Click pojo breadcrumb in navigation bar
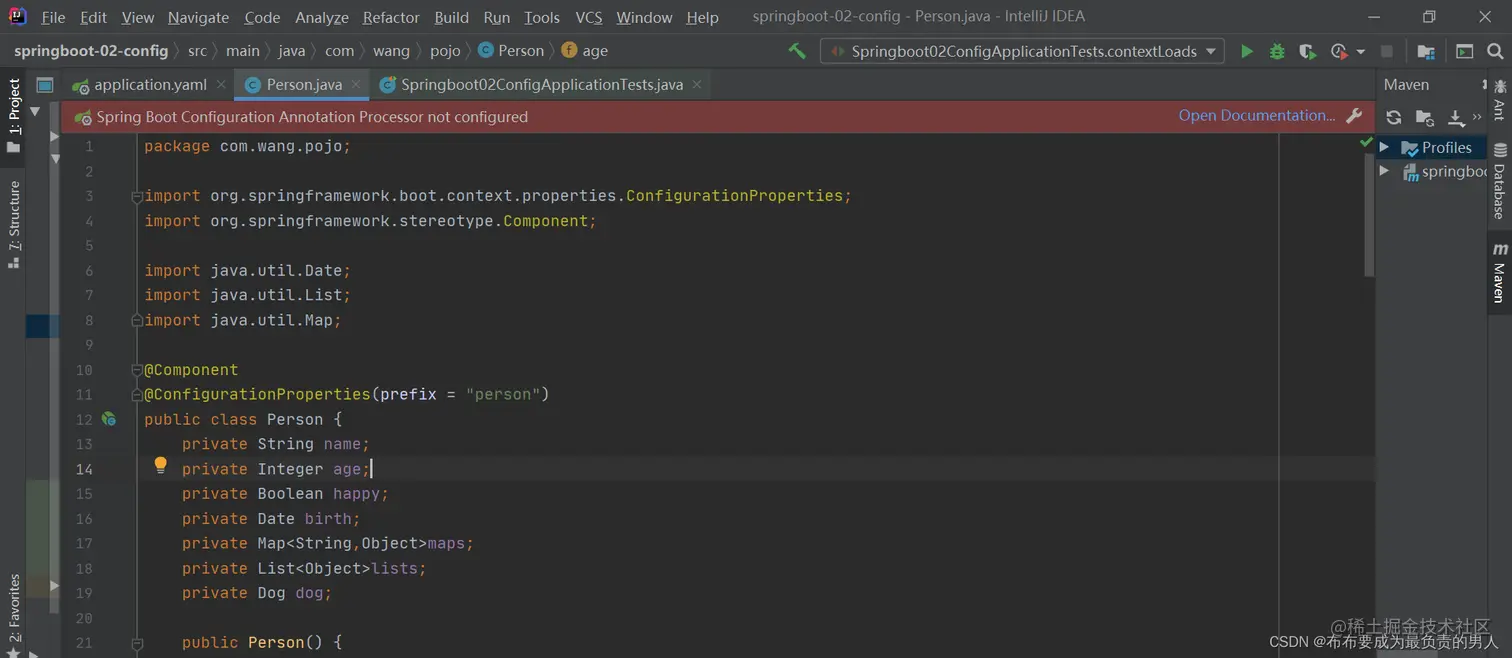1512x658 pixels. tap(445, 51)
